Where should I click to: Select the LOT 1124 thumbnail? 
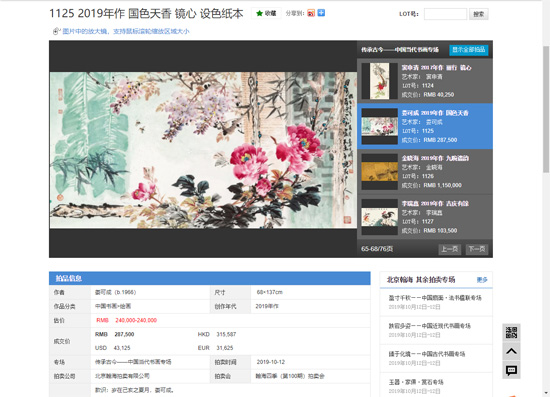coord(380,81)
